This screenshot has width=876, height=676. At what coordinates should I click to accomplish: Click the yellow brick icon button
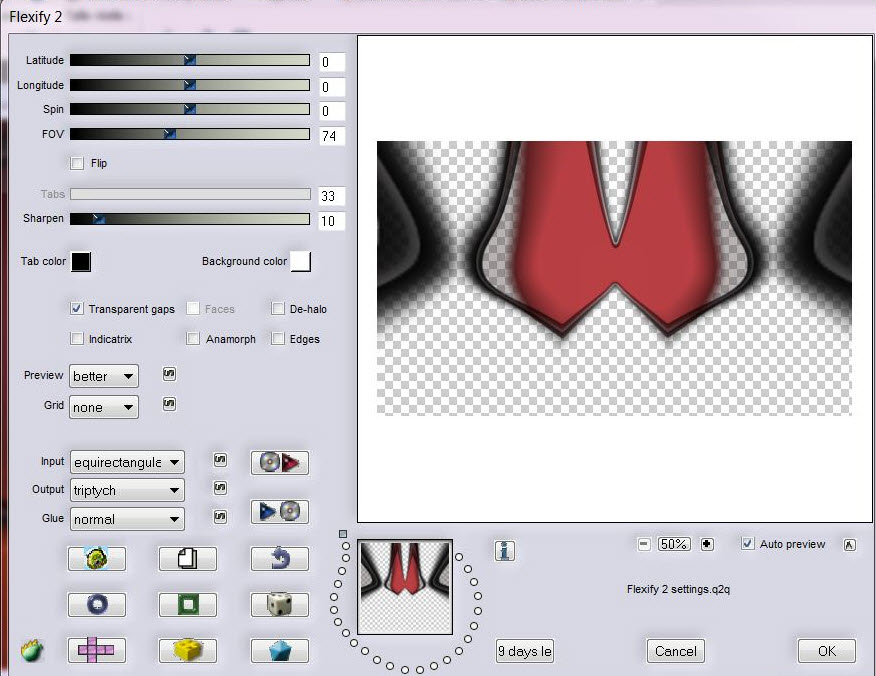click(x=188, y=650)
